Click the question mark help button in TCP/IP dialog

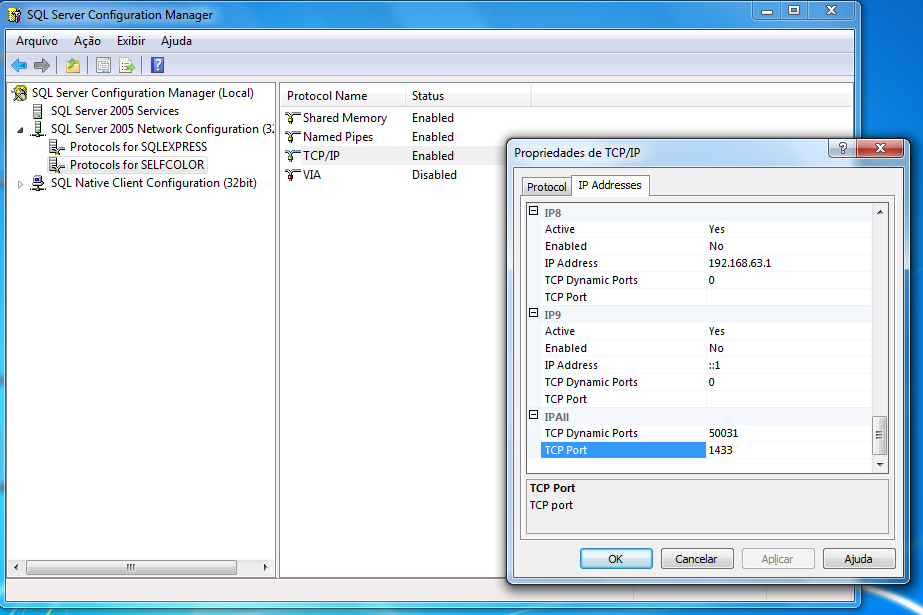[842, 148]
